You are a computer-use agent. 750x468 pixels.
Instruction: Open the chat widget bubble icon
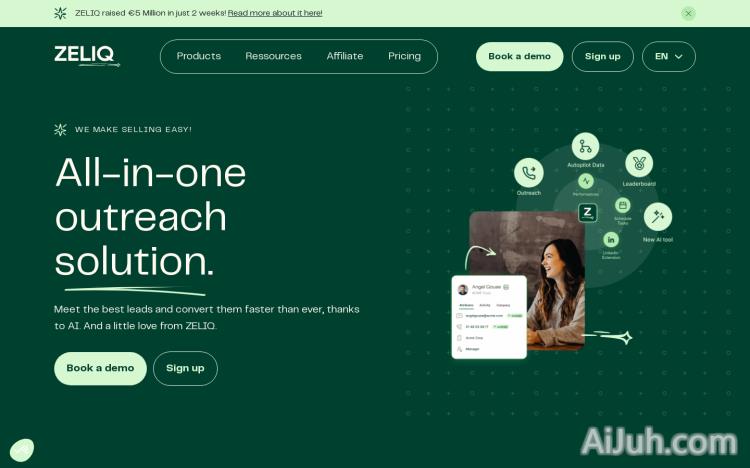click(22, 450)
